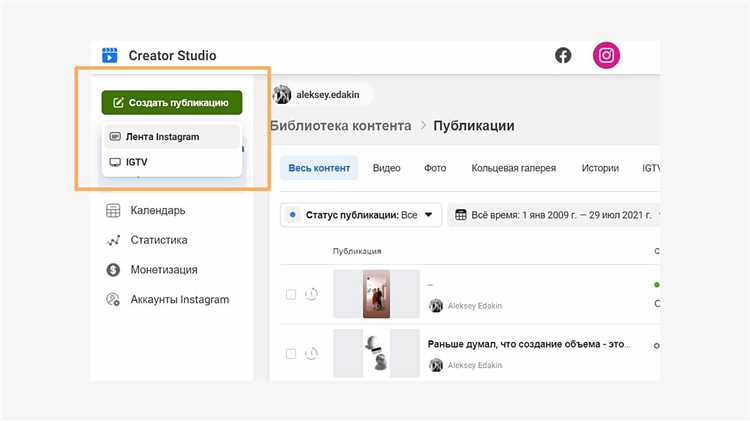
Task: Open Монетизация in the sidebar
Action: [164, 270]
